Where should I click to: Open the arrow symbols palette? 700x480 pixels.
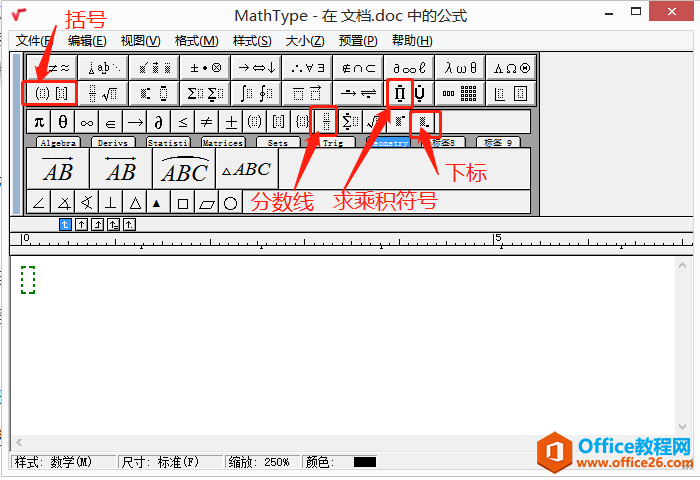[256, 68]
